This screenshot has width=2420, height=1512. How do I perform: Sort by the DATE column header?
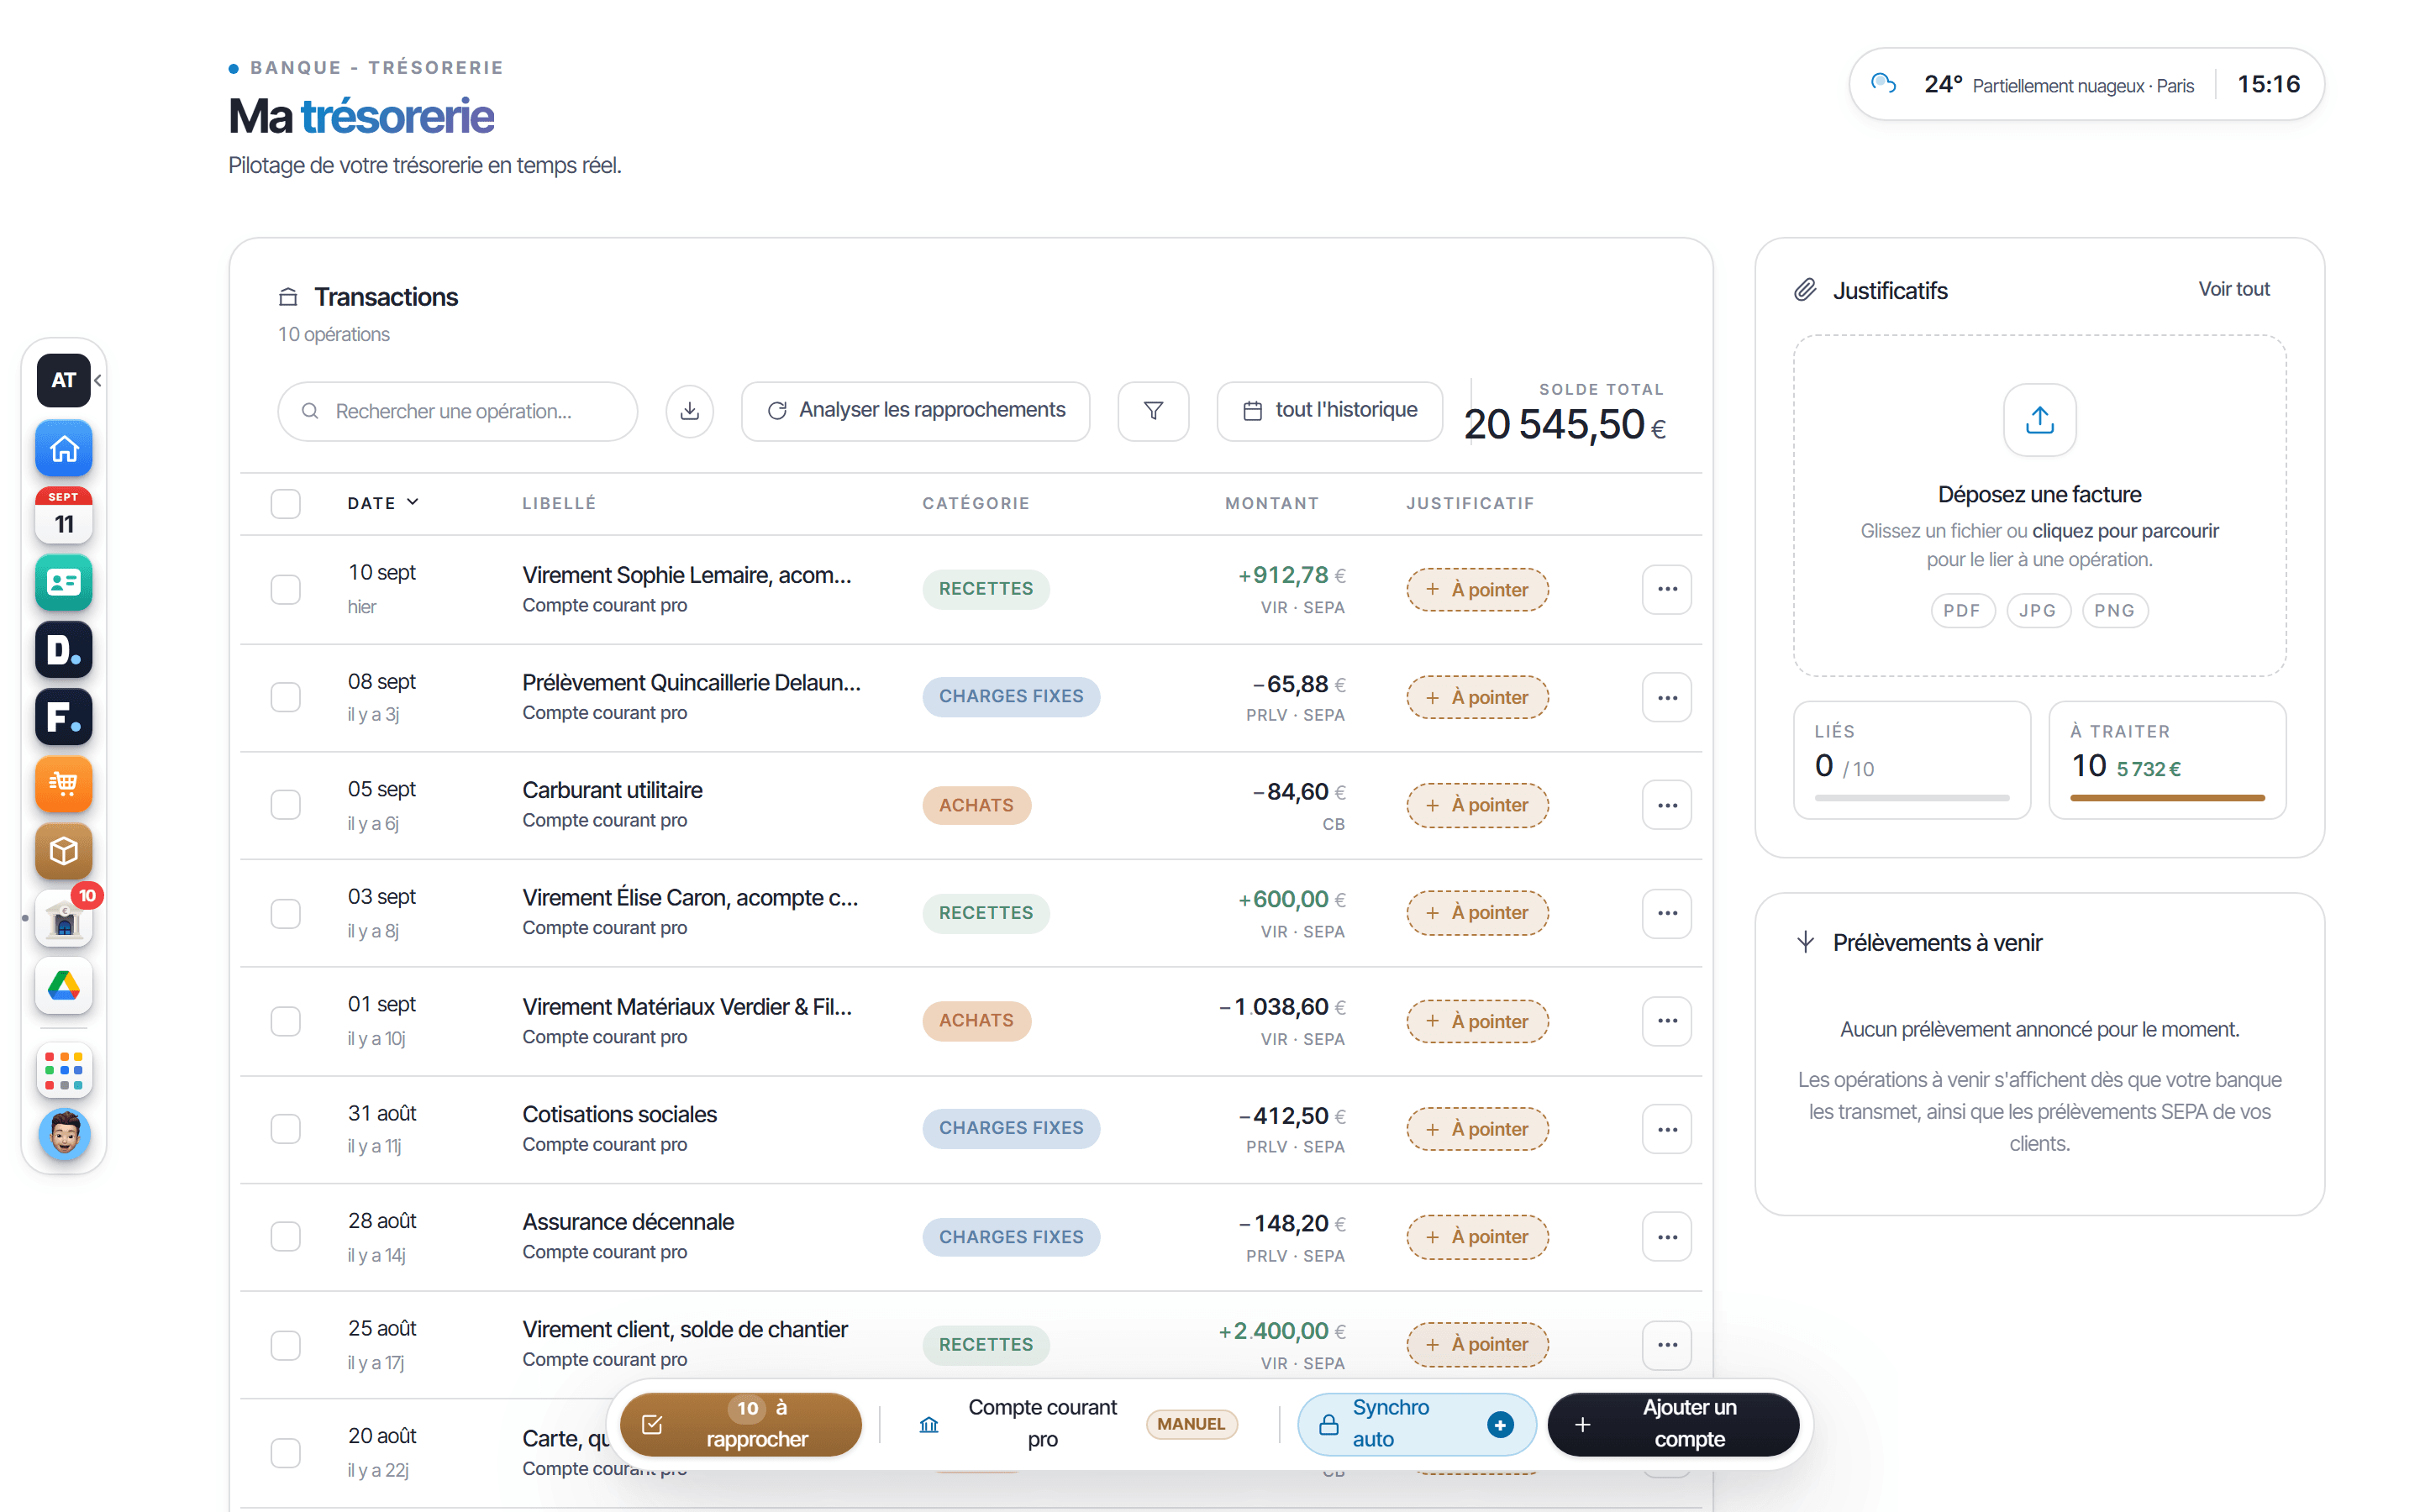pos(383,503)
